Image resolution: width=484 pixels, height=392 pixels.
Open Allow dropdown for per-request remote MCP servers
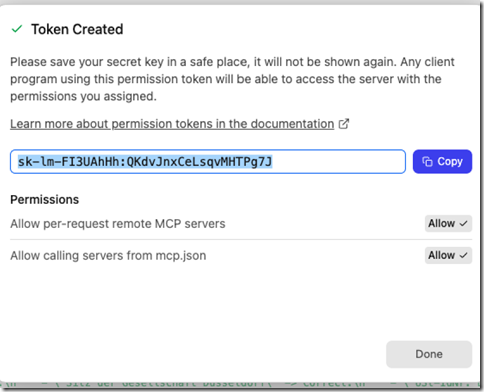448,223
